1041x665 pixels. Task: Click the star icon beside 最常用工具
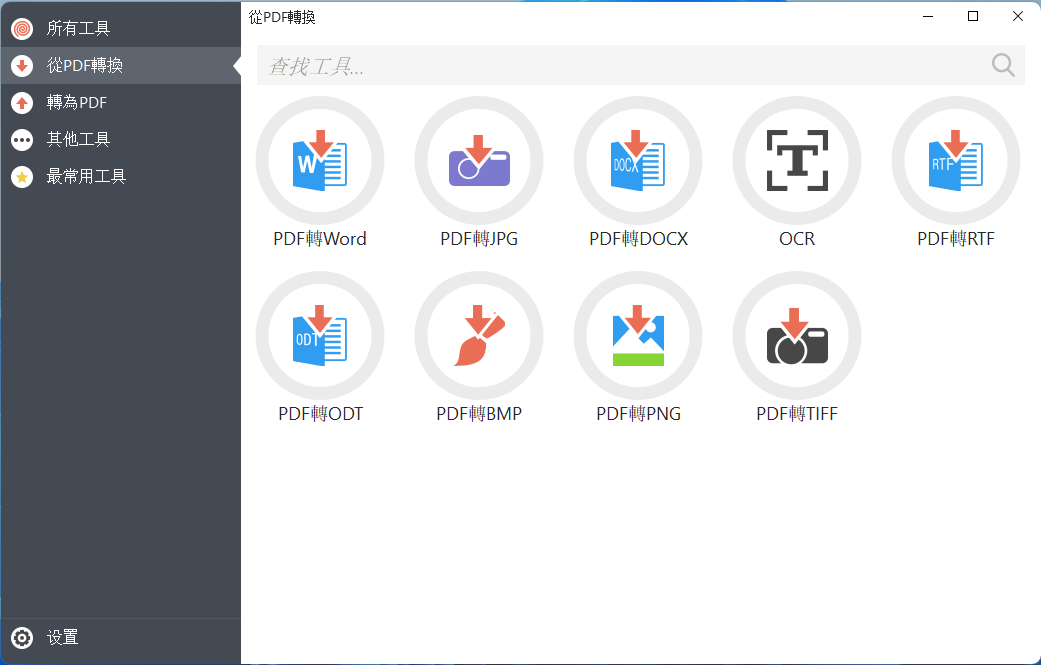pyautogui.click(x=21, y=176)
